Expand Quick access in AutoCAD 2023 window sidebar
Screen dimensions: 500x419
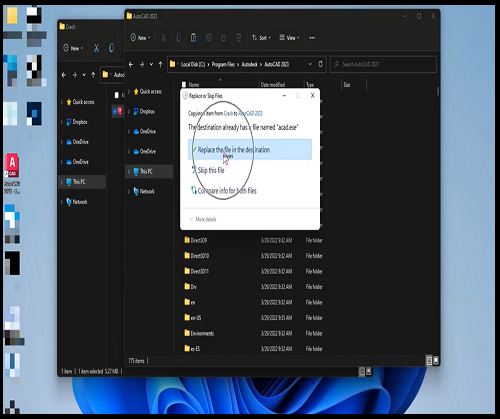point(129,91)
